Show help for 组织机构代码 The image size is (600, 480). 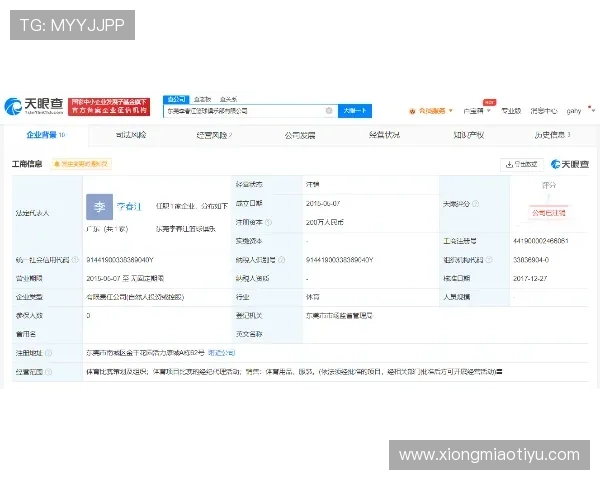[x=489, y=260]
